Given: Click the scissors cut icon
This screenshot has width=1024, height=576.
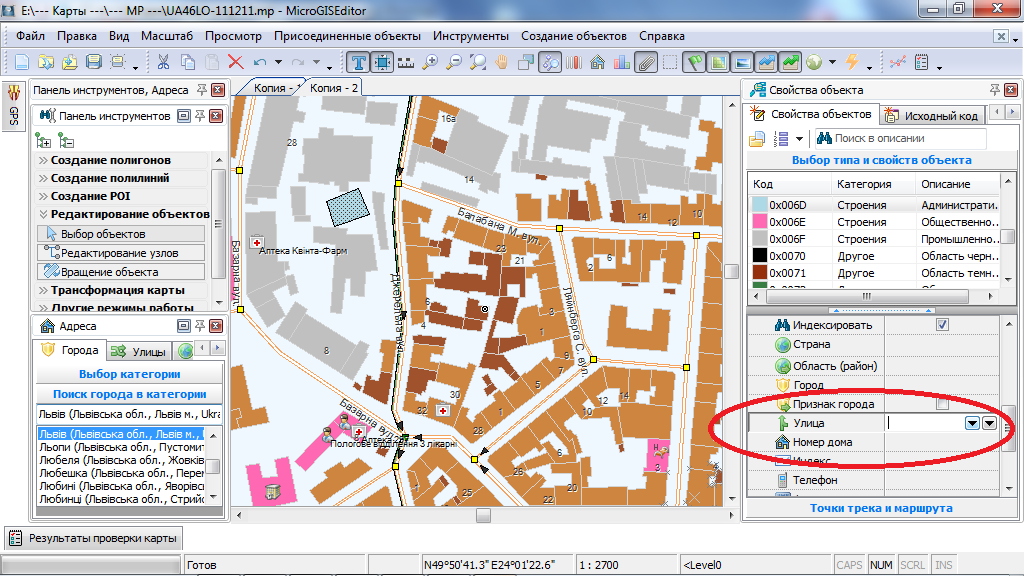Looking at the screenshot, I should 163,62.
